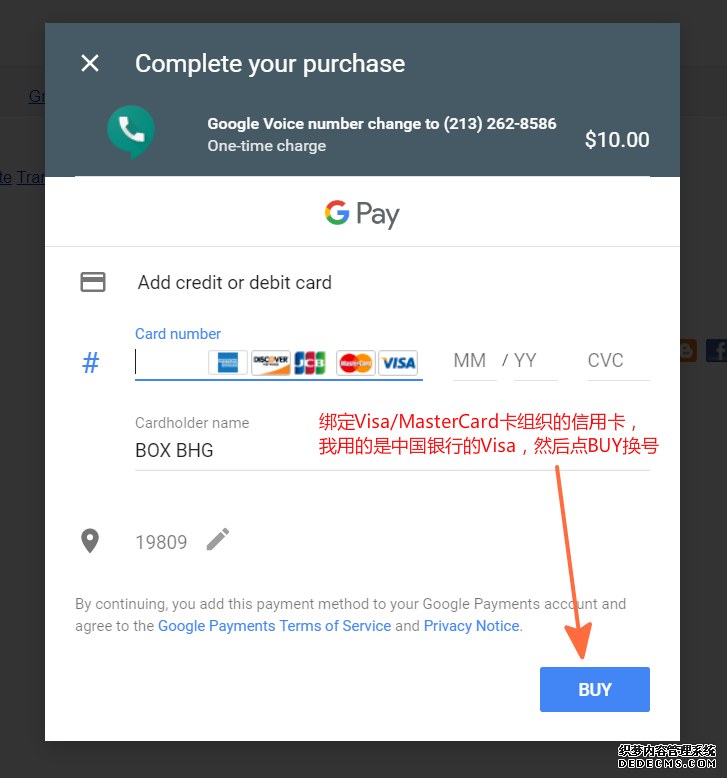Click the location pin icon
The image size is (727, 778).
[90, 541]
